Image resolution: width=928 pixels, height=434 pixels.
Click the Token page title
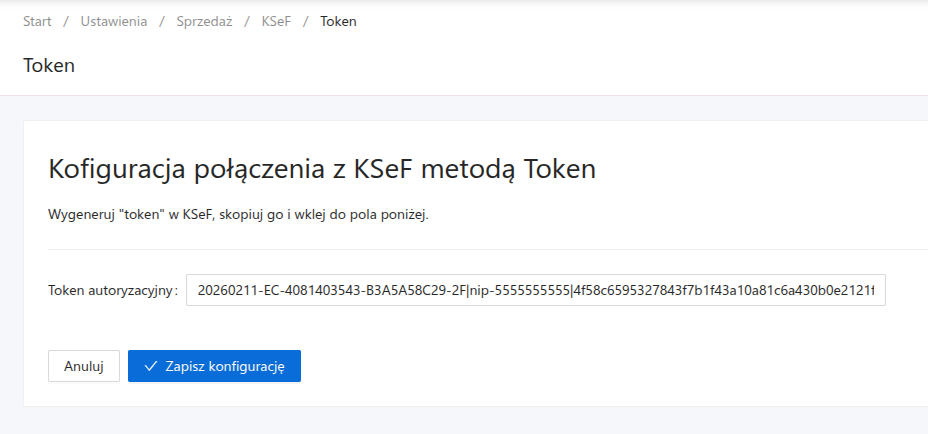point(49,66)
